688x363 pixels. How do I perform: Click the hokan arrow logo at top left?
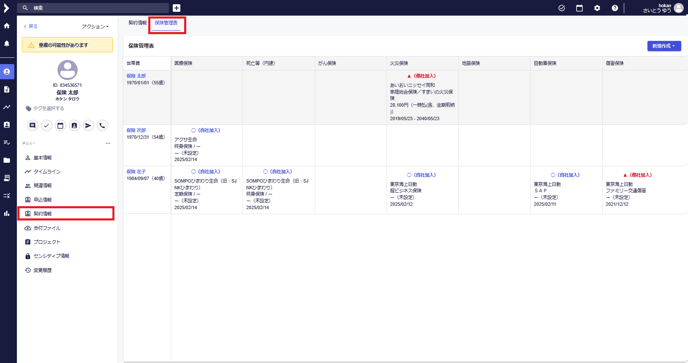(6, 8)
